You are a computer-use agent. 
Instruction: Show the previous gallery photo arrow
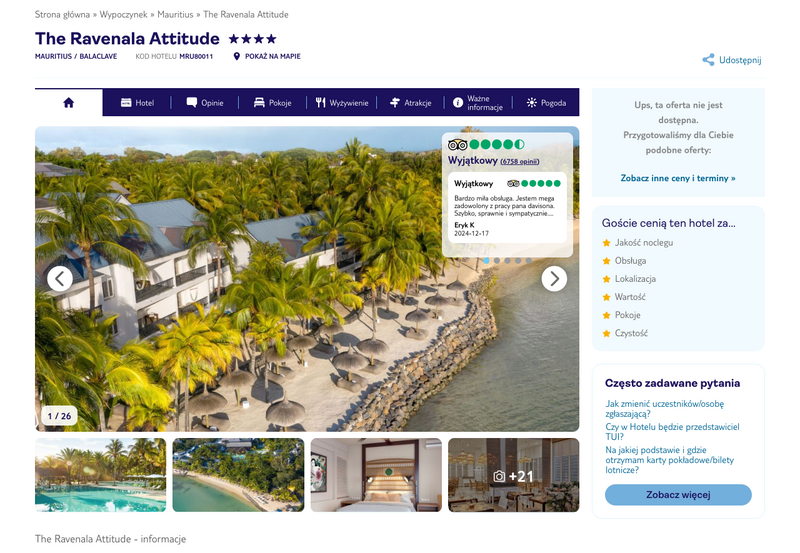pyautogui.click(x=60, y=279)
